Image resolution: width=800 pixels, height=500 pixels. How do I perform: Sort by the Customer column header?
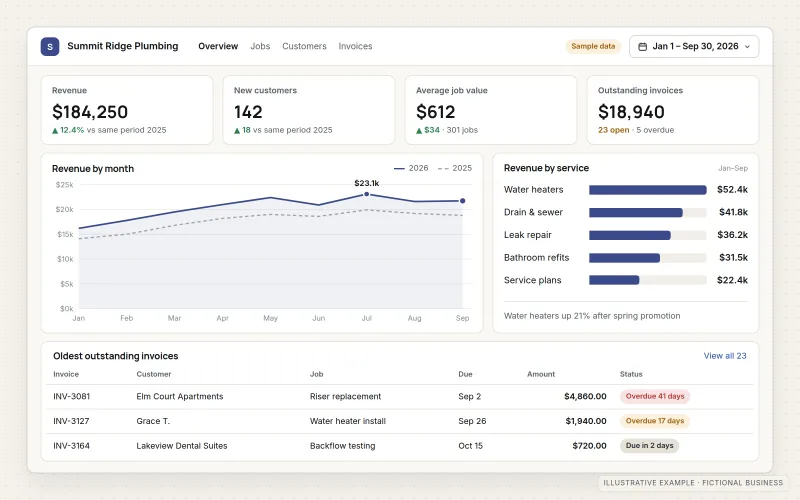(x=154, y=374)
